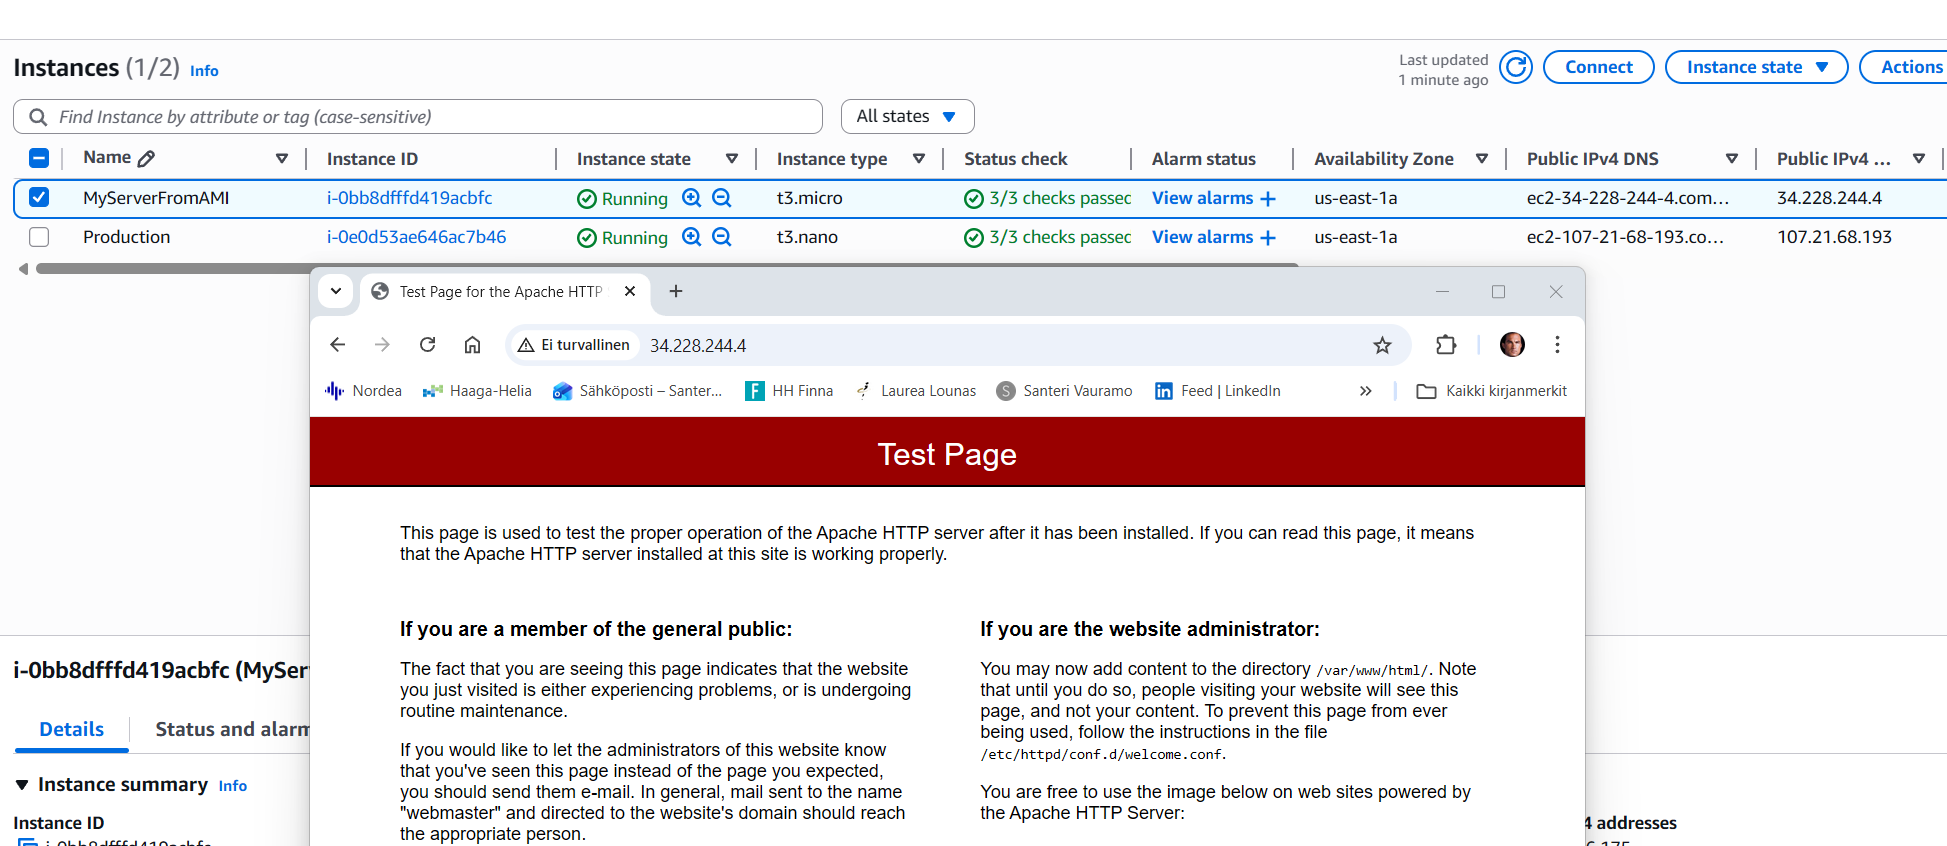Go to browser home page icon
This screenshot has width=1947, height=846.
point(472,345)
